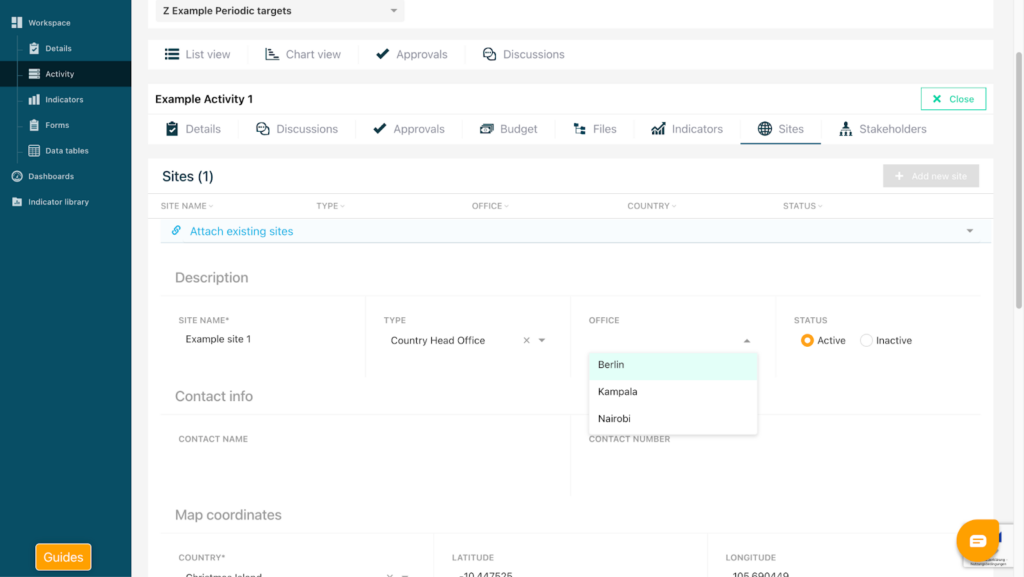Open Indicator library from sidebar icon

[x=17, y=202]
